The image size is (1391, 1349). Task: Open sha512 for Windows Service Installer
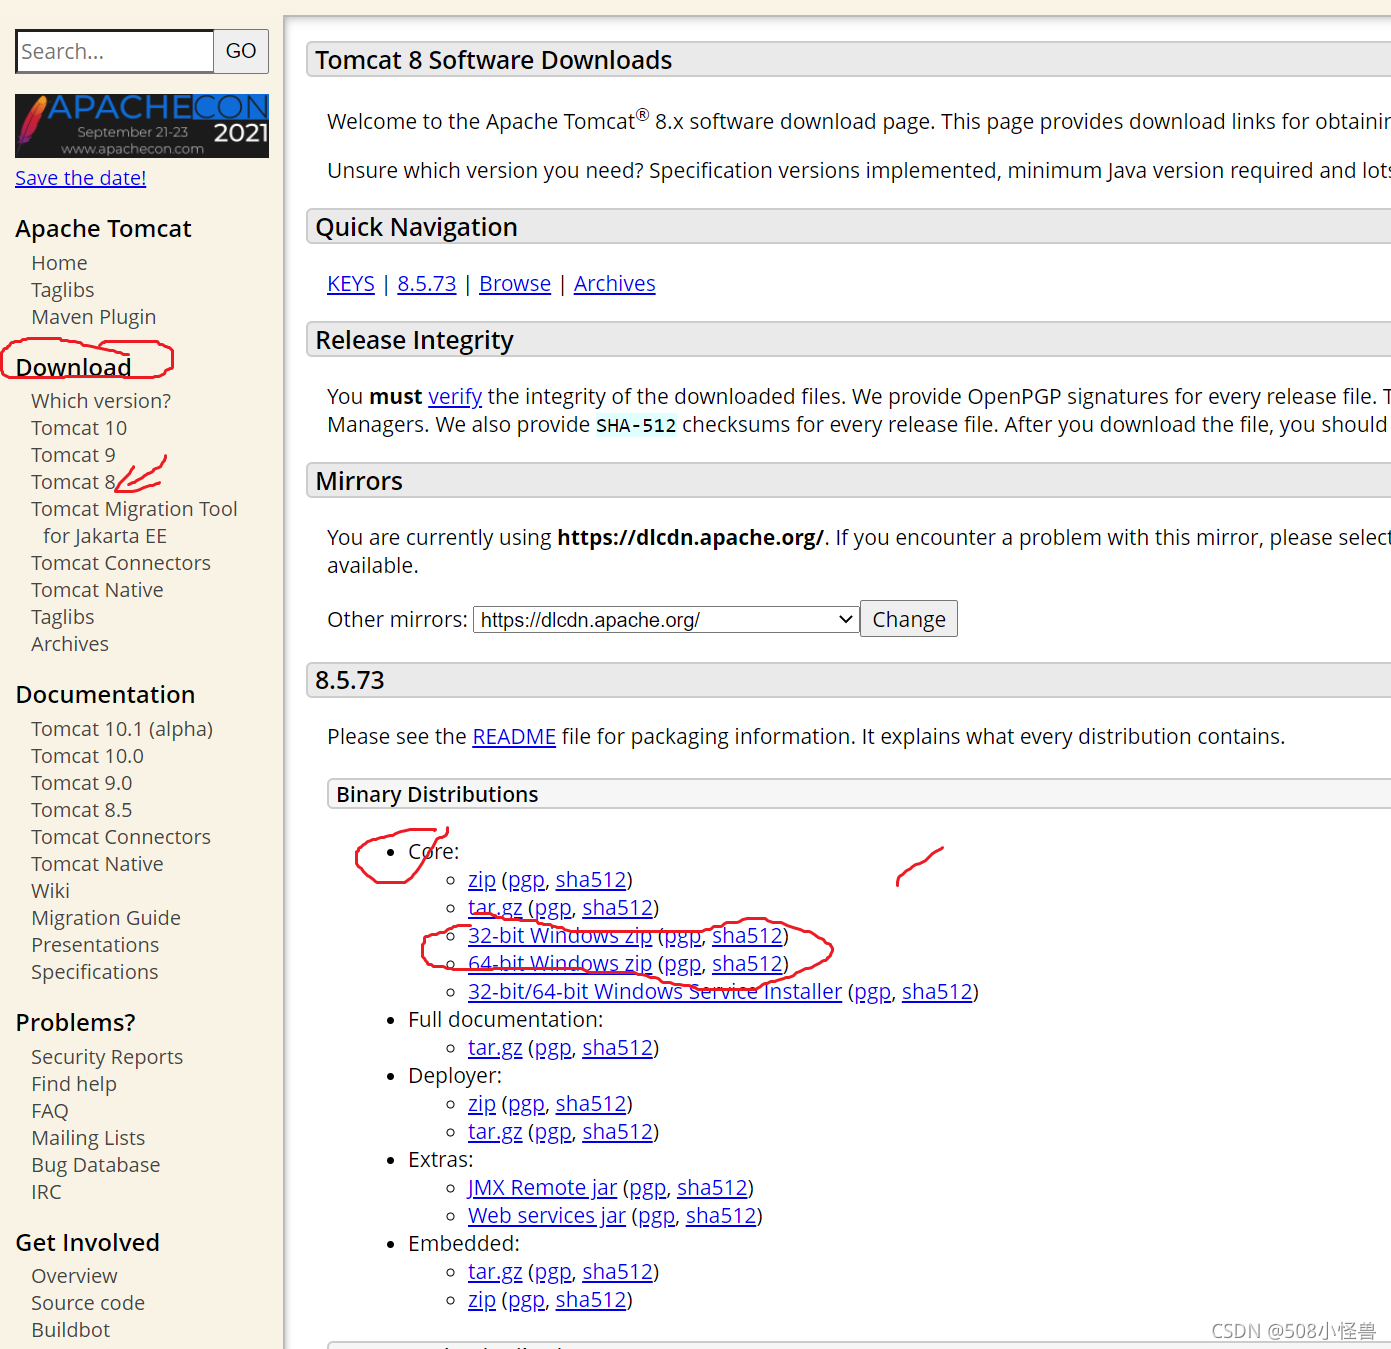tap(937, 992)
